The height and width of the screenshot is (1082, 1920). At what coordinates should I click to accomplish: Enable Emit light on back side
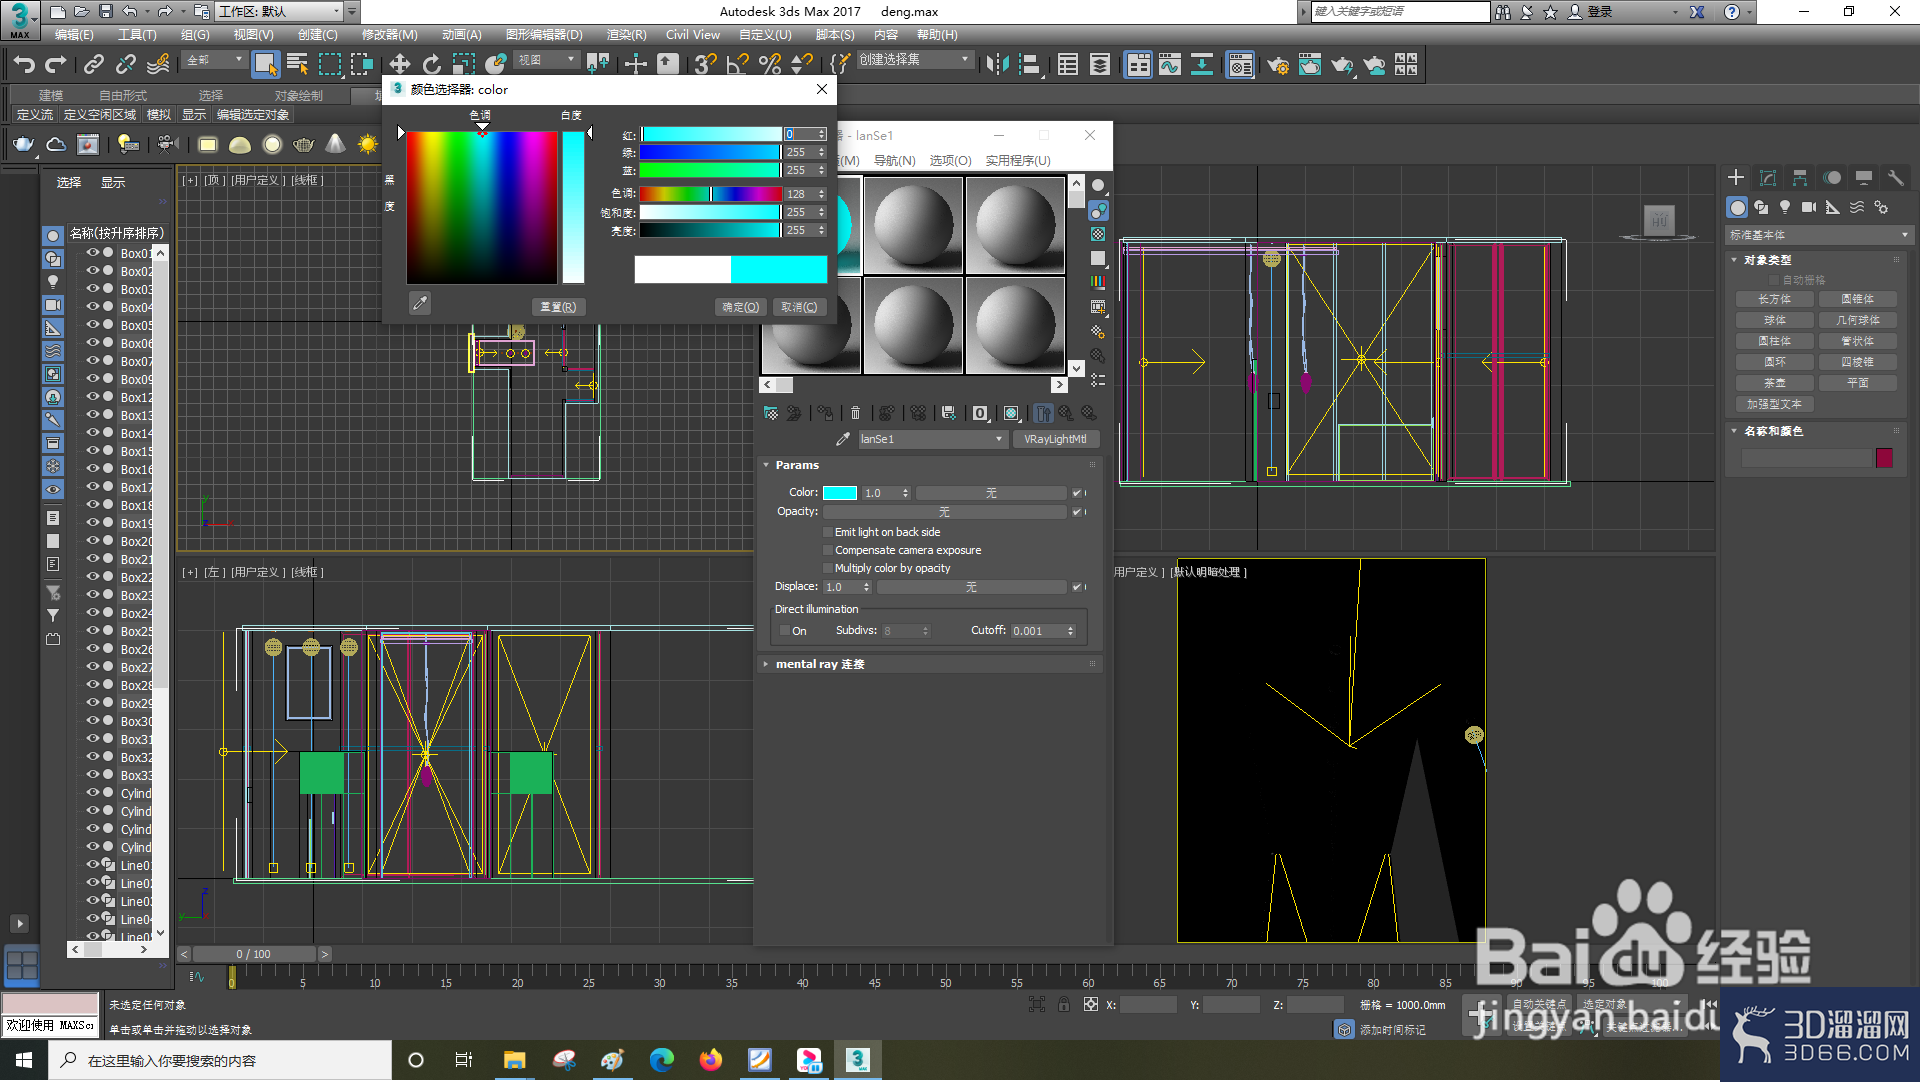pos(828,533)
